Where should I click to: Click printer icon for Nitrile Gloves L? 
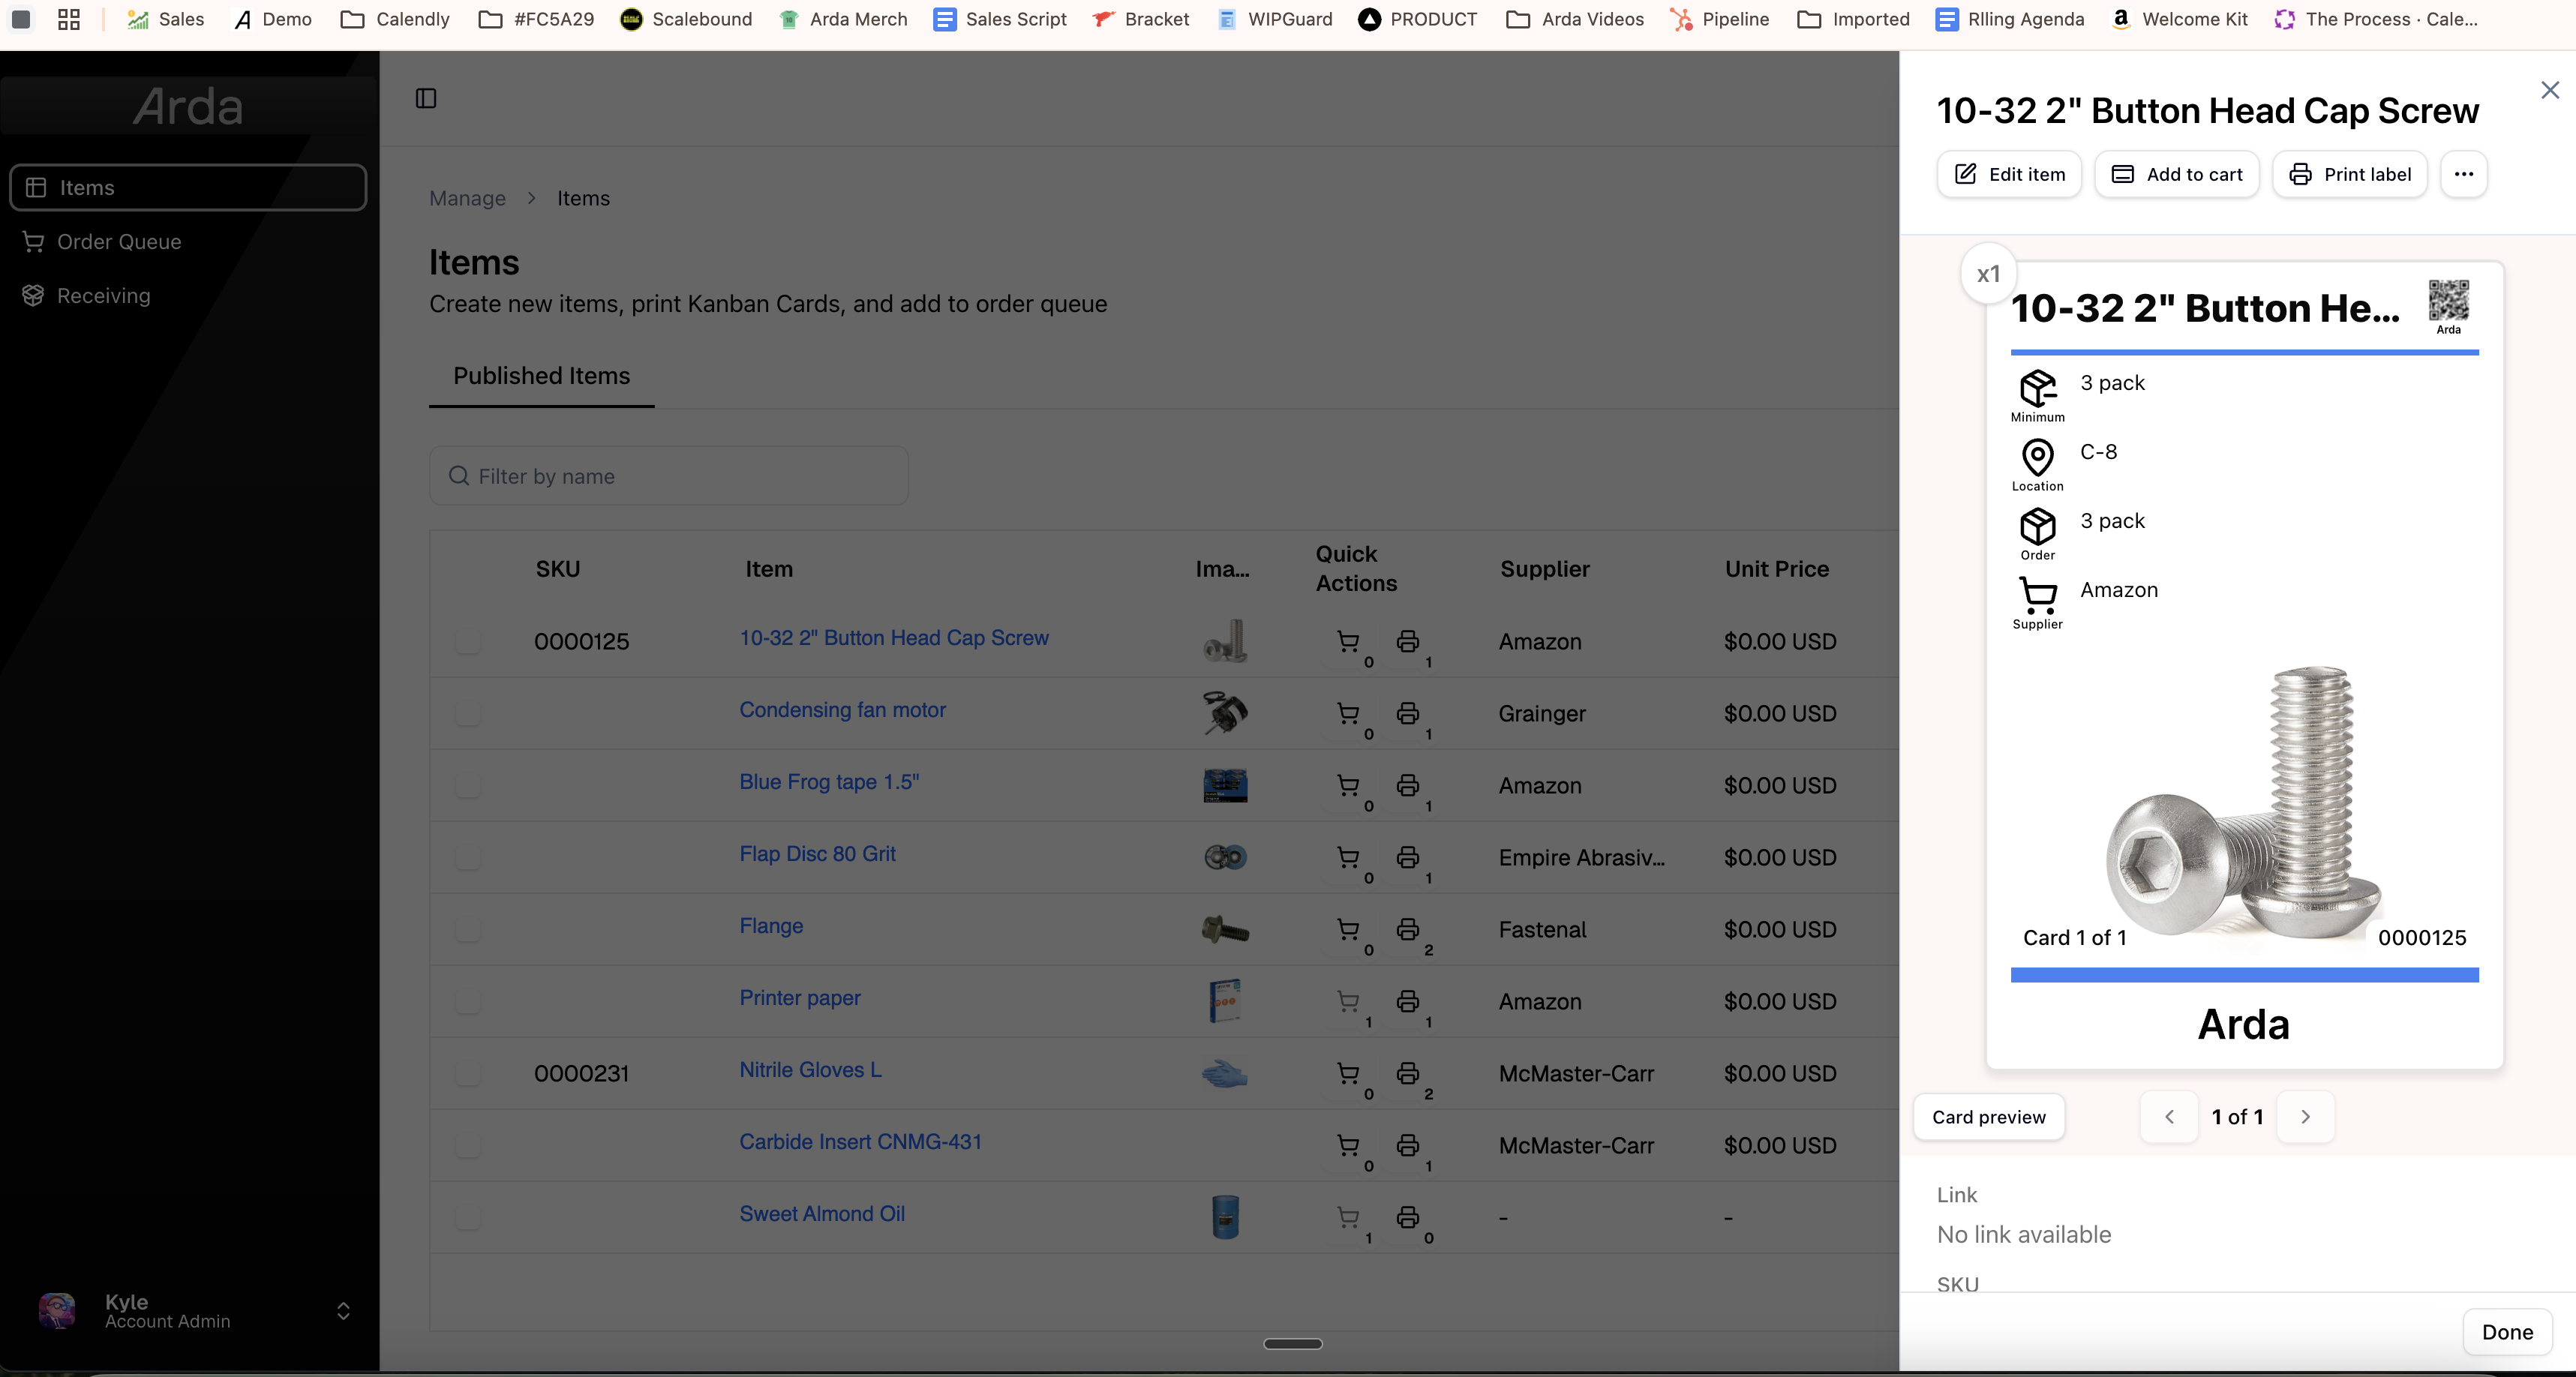1407,1073
